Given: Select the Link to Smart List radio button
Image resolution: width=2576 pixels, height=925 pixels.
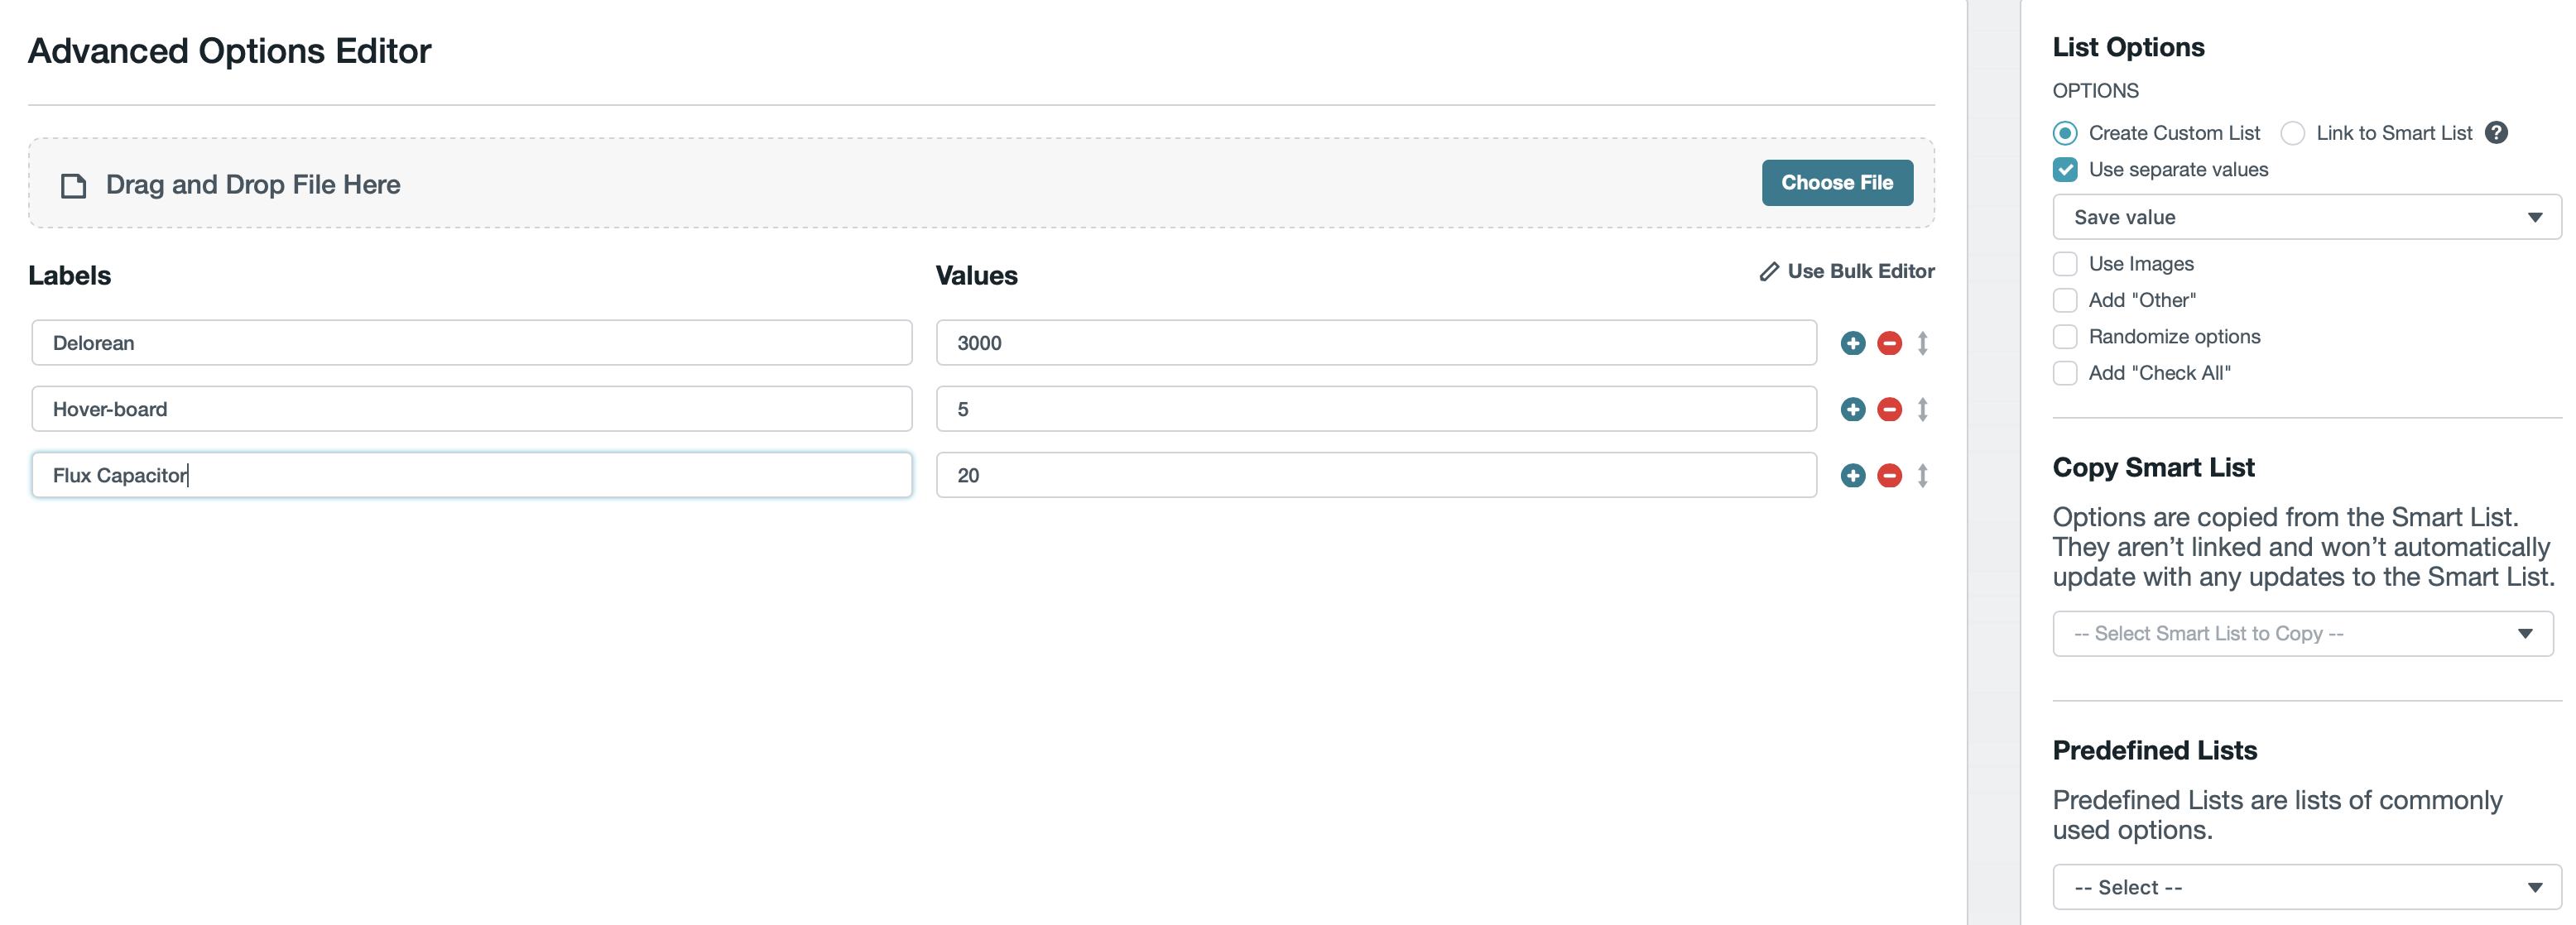Looking at the screenshot, I should (2294, 132).
